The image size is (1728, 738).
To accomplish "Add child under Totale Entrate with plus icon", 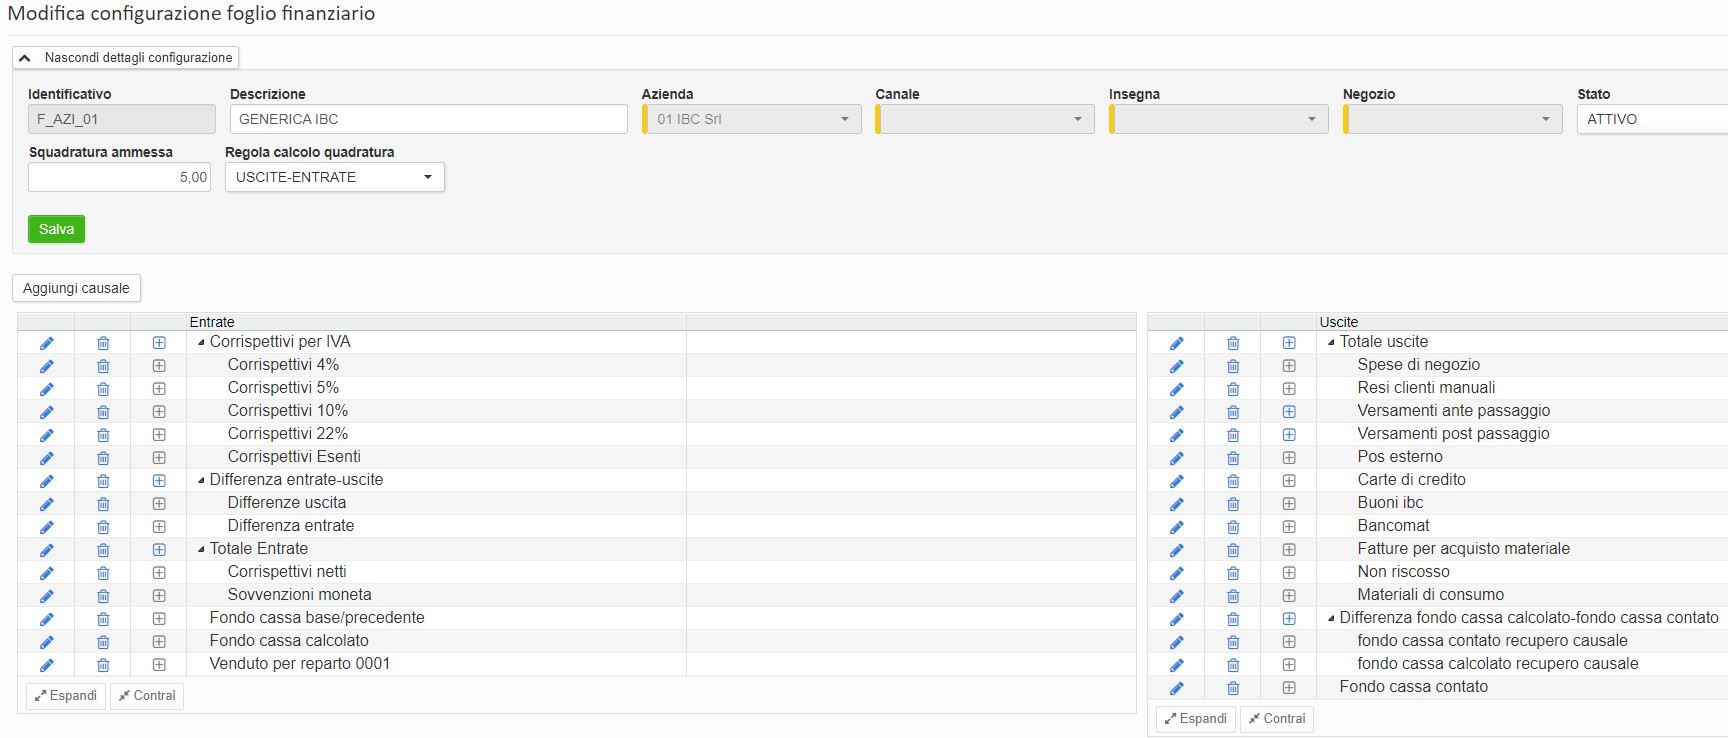I will (159, 550).
